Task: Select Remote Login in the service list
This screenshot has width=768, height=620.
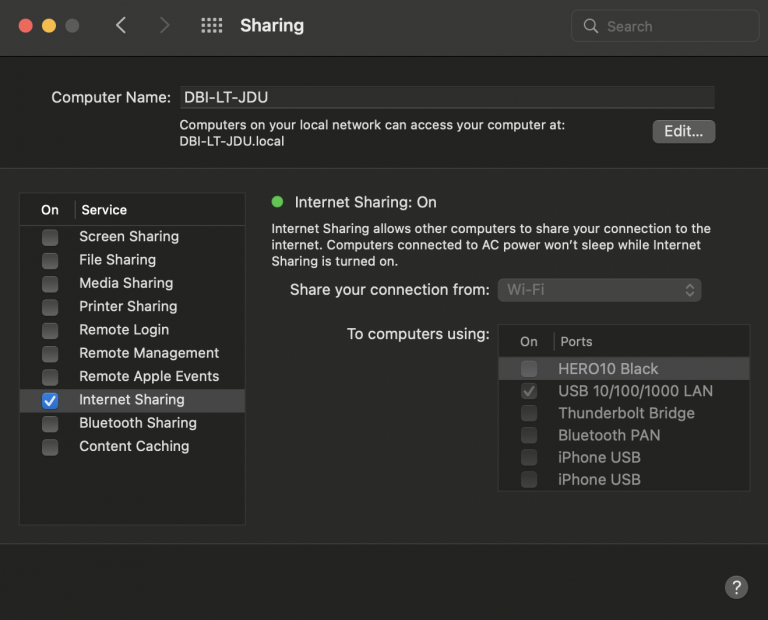Action: [124, 330]
